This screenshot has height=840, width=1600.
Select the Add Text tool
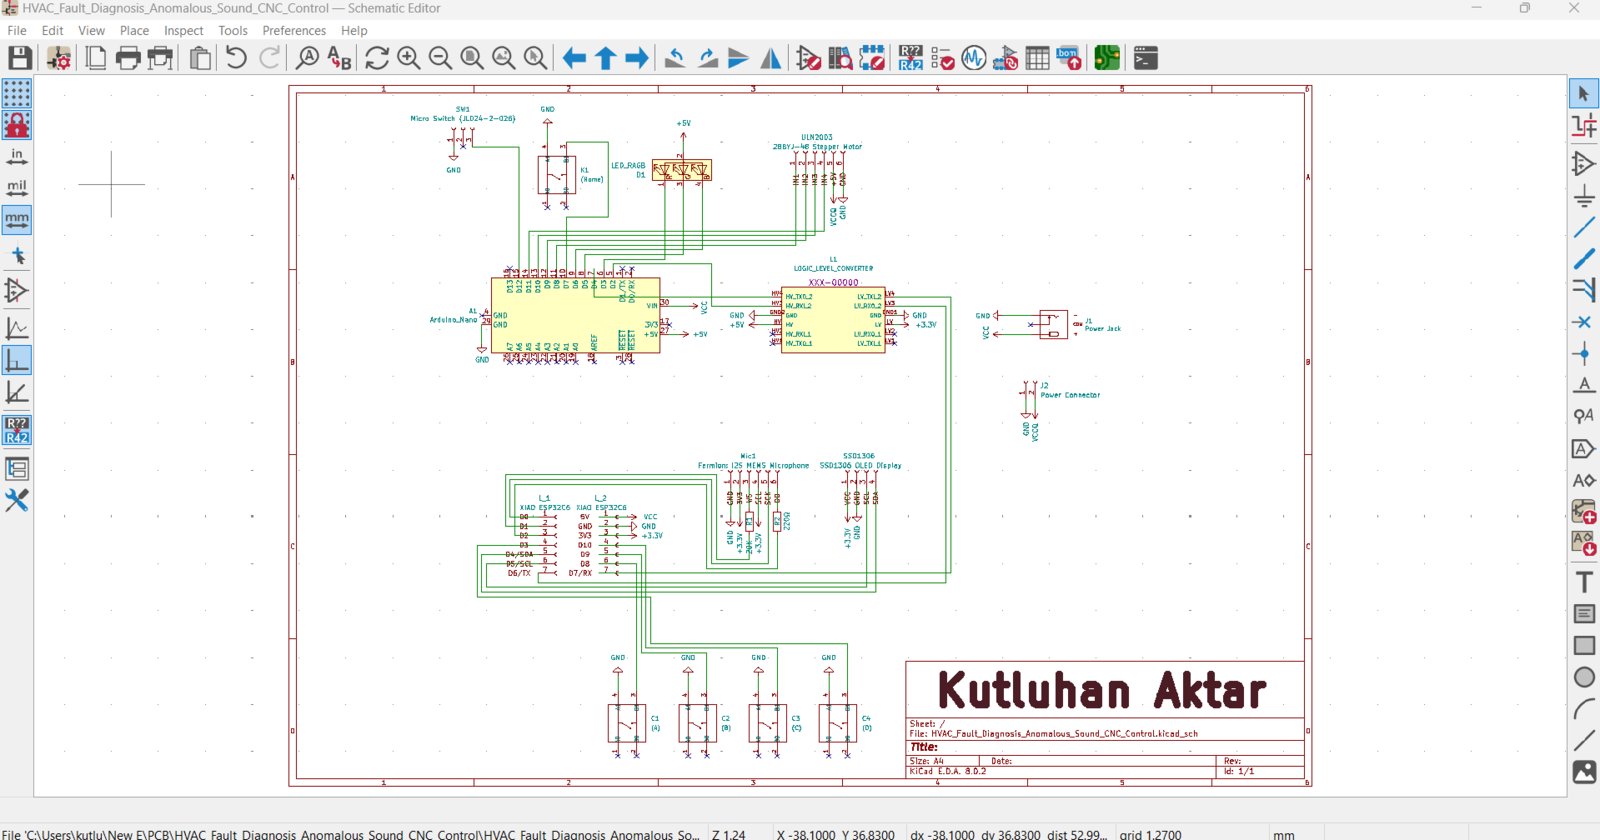(1584, 582)
